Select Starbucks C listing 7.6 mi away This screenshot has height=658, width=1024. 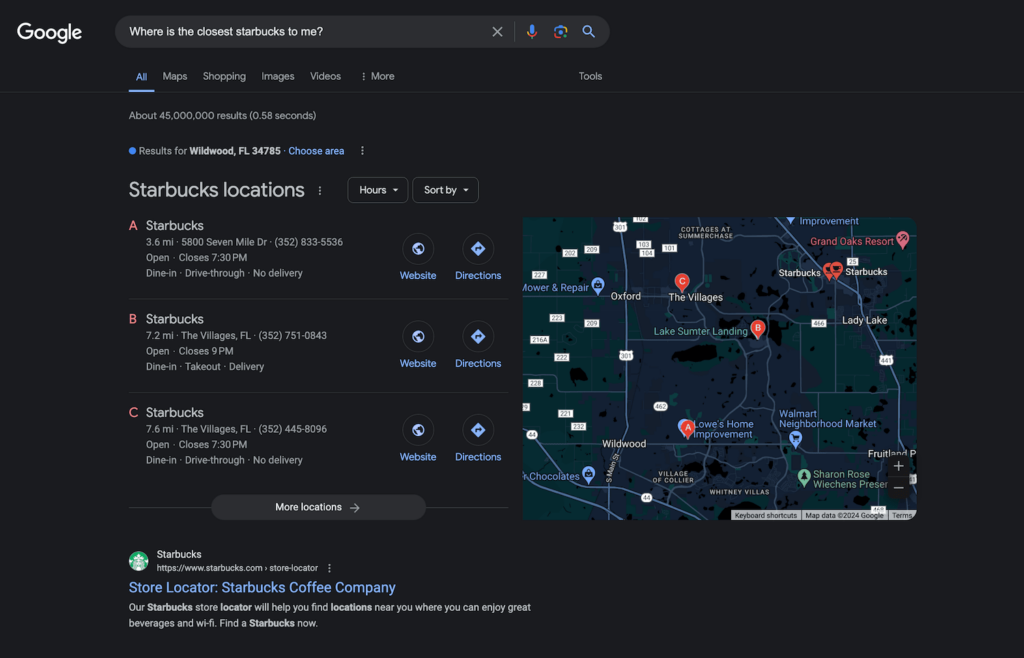(261, 436)
